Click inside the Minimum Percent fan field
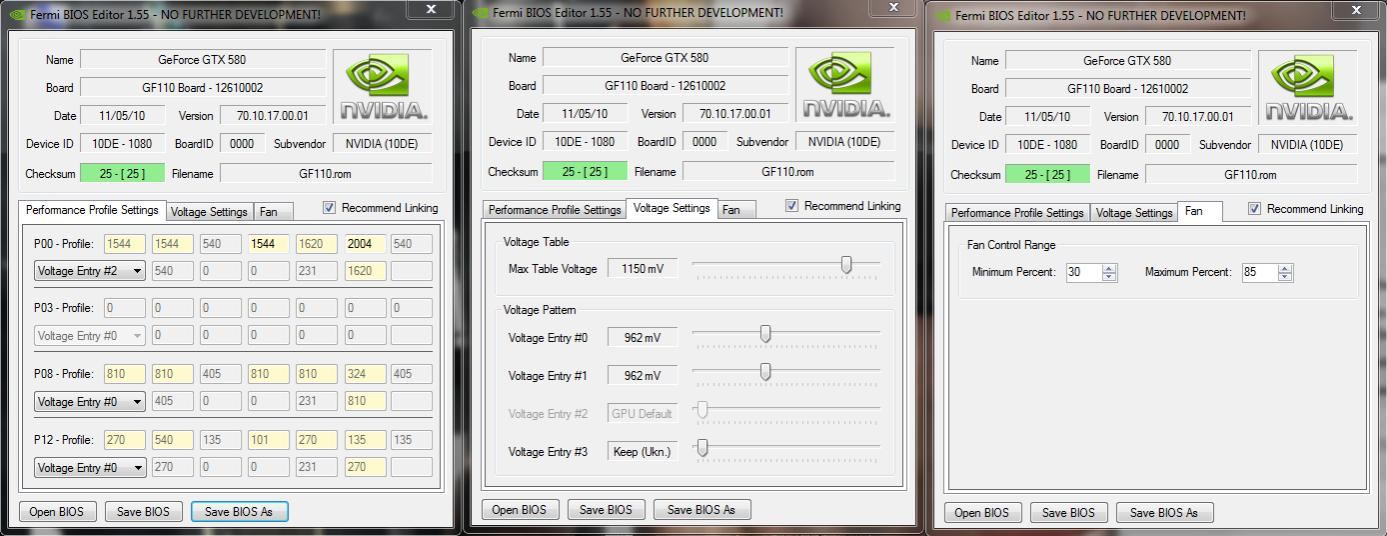Screen dimensions: 1387x536 click(x=1083, y=272)
